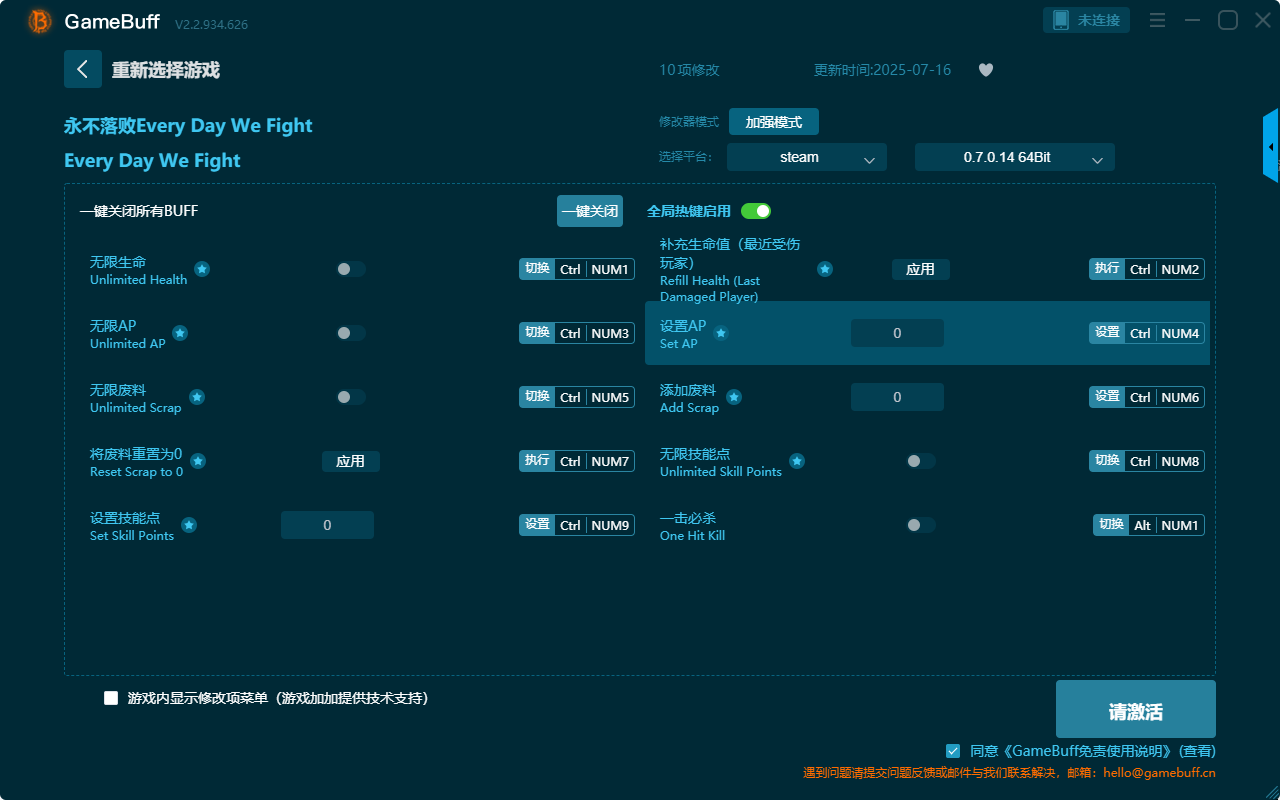Toggle the Unlimited Scrap switch
Image resolution: width=1280 pixels, height=800 pixels.
(x=351, y=397)
